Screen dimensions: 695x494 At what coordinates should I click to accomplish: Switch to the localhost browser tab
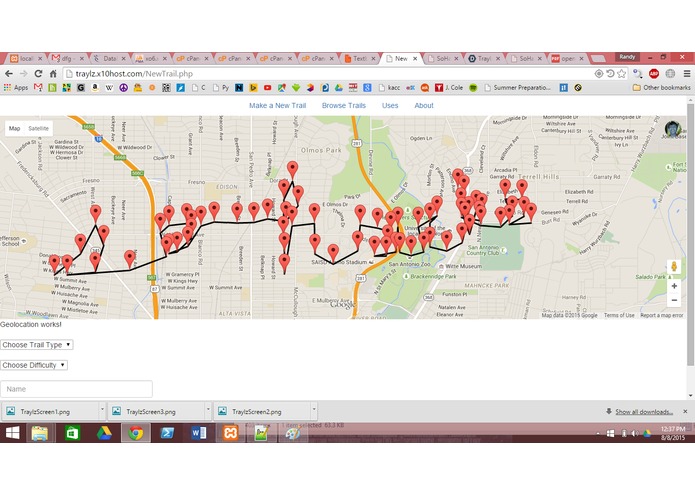[26, 58]
